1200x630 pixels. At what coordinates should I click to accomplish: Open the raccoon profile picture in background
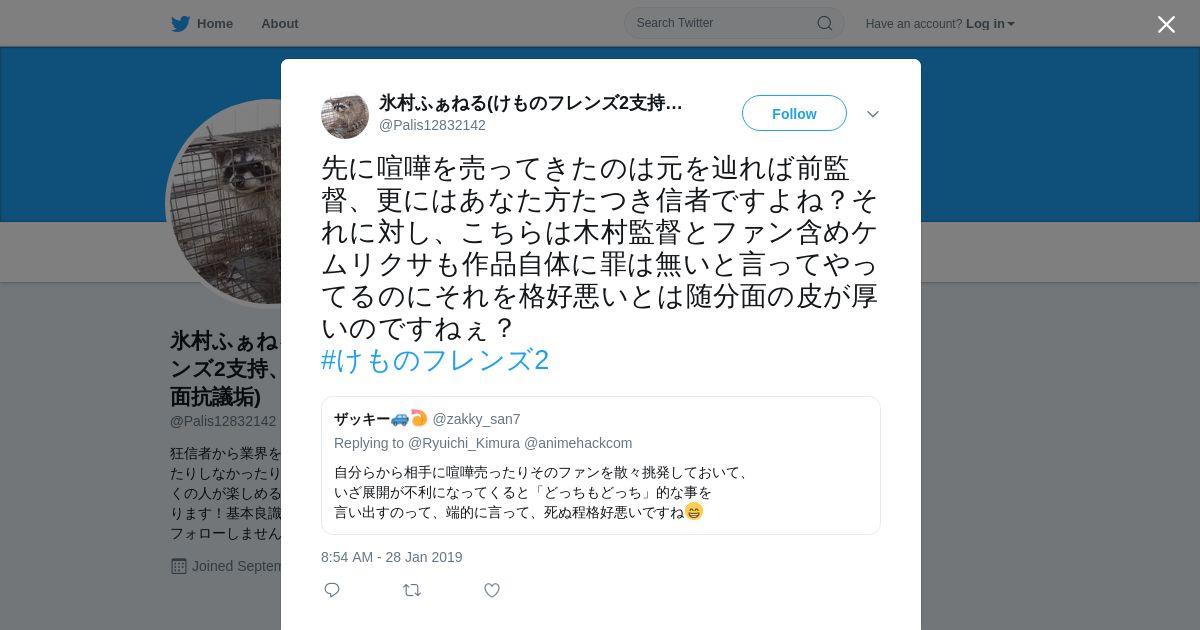pos(225,204)
